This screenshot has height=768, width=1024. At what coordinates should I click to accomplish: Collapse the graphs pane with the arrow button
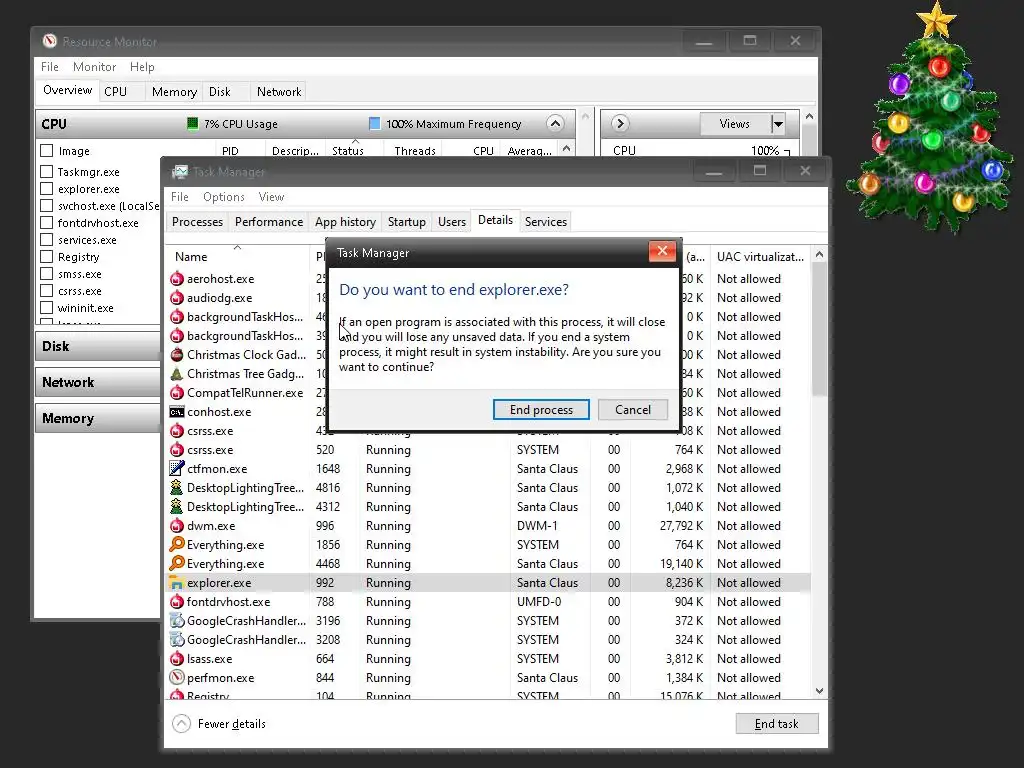(x=620, y=123)
